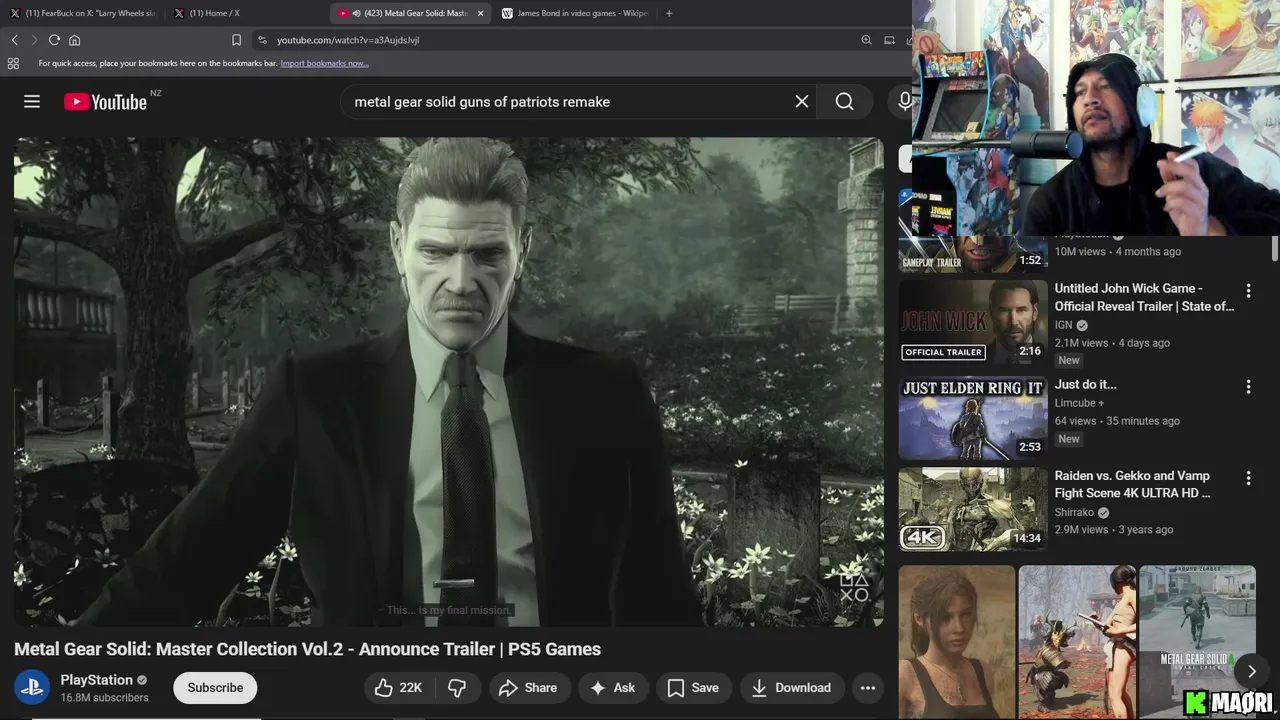Subscribe to the PlayStation channel
The width and height of the screenshot is (1280, 720).
pyautogui.click(x=215, y=688)
